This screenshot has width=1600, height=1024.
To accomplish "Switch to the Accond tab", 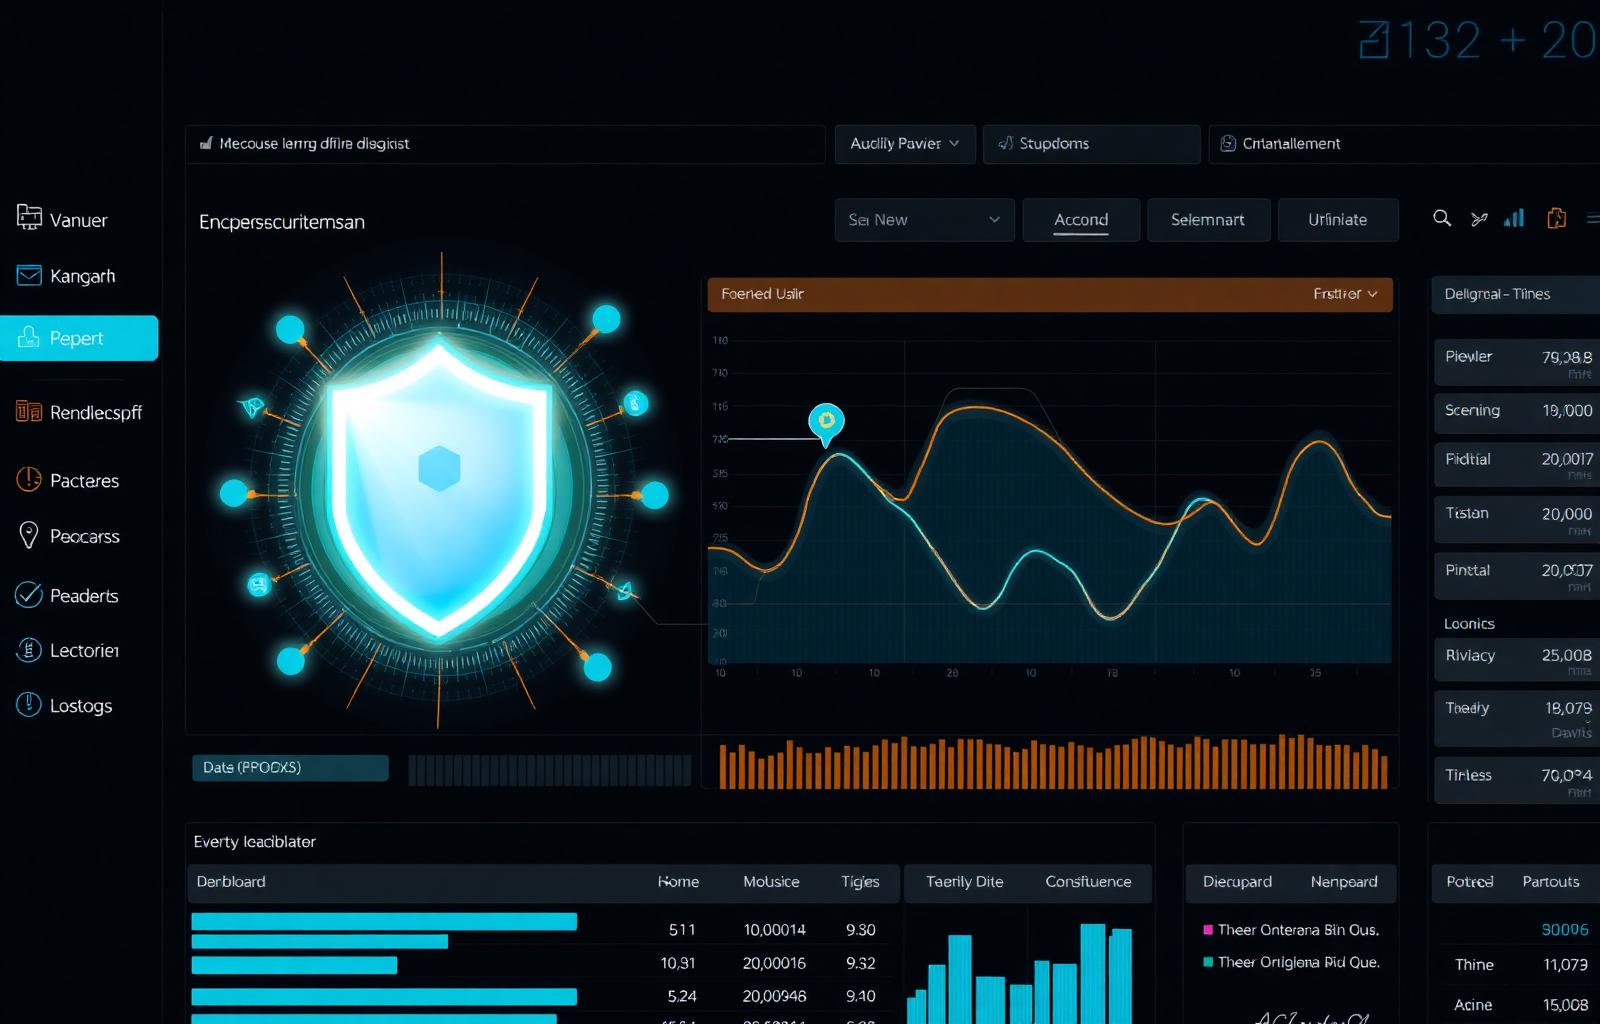I will pos(1081,220).
